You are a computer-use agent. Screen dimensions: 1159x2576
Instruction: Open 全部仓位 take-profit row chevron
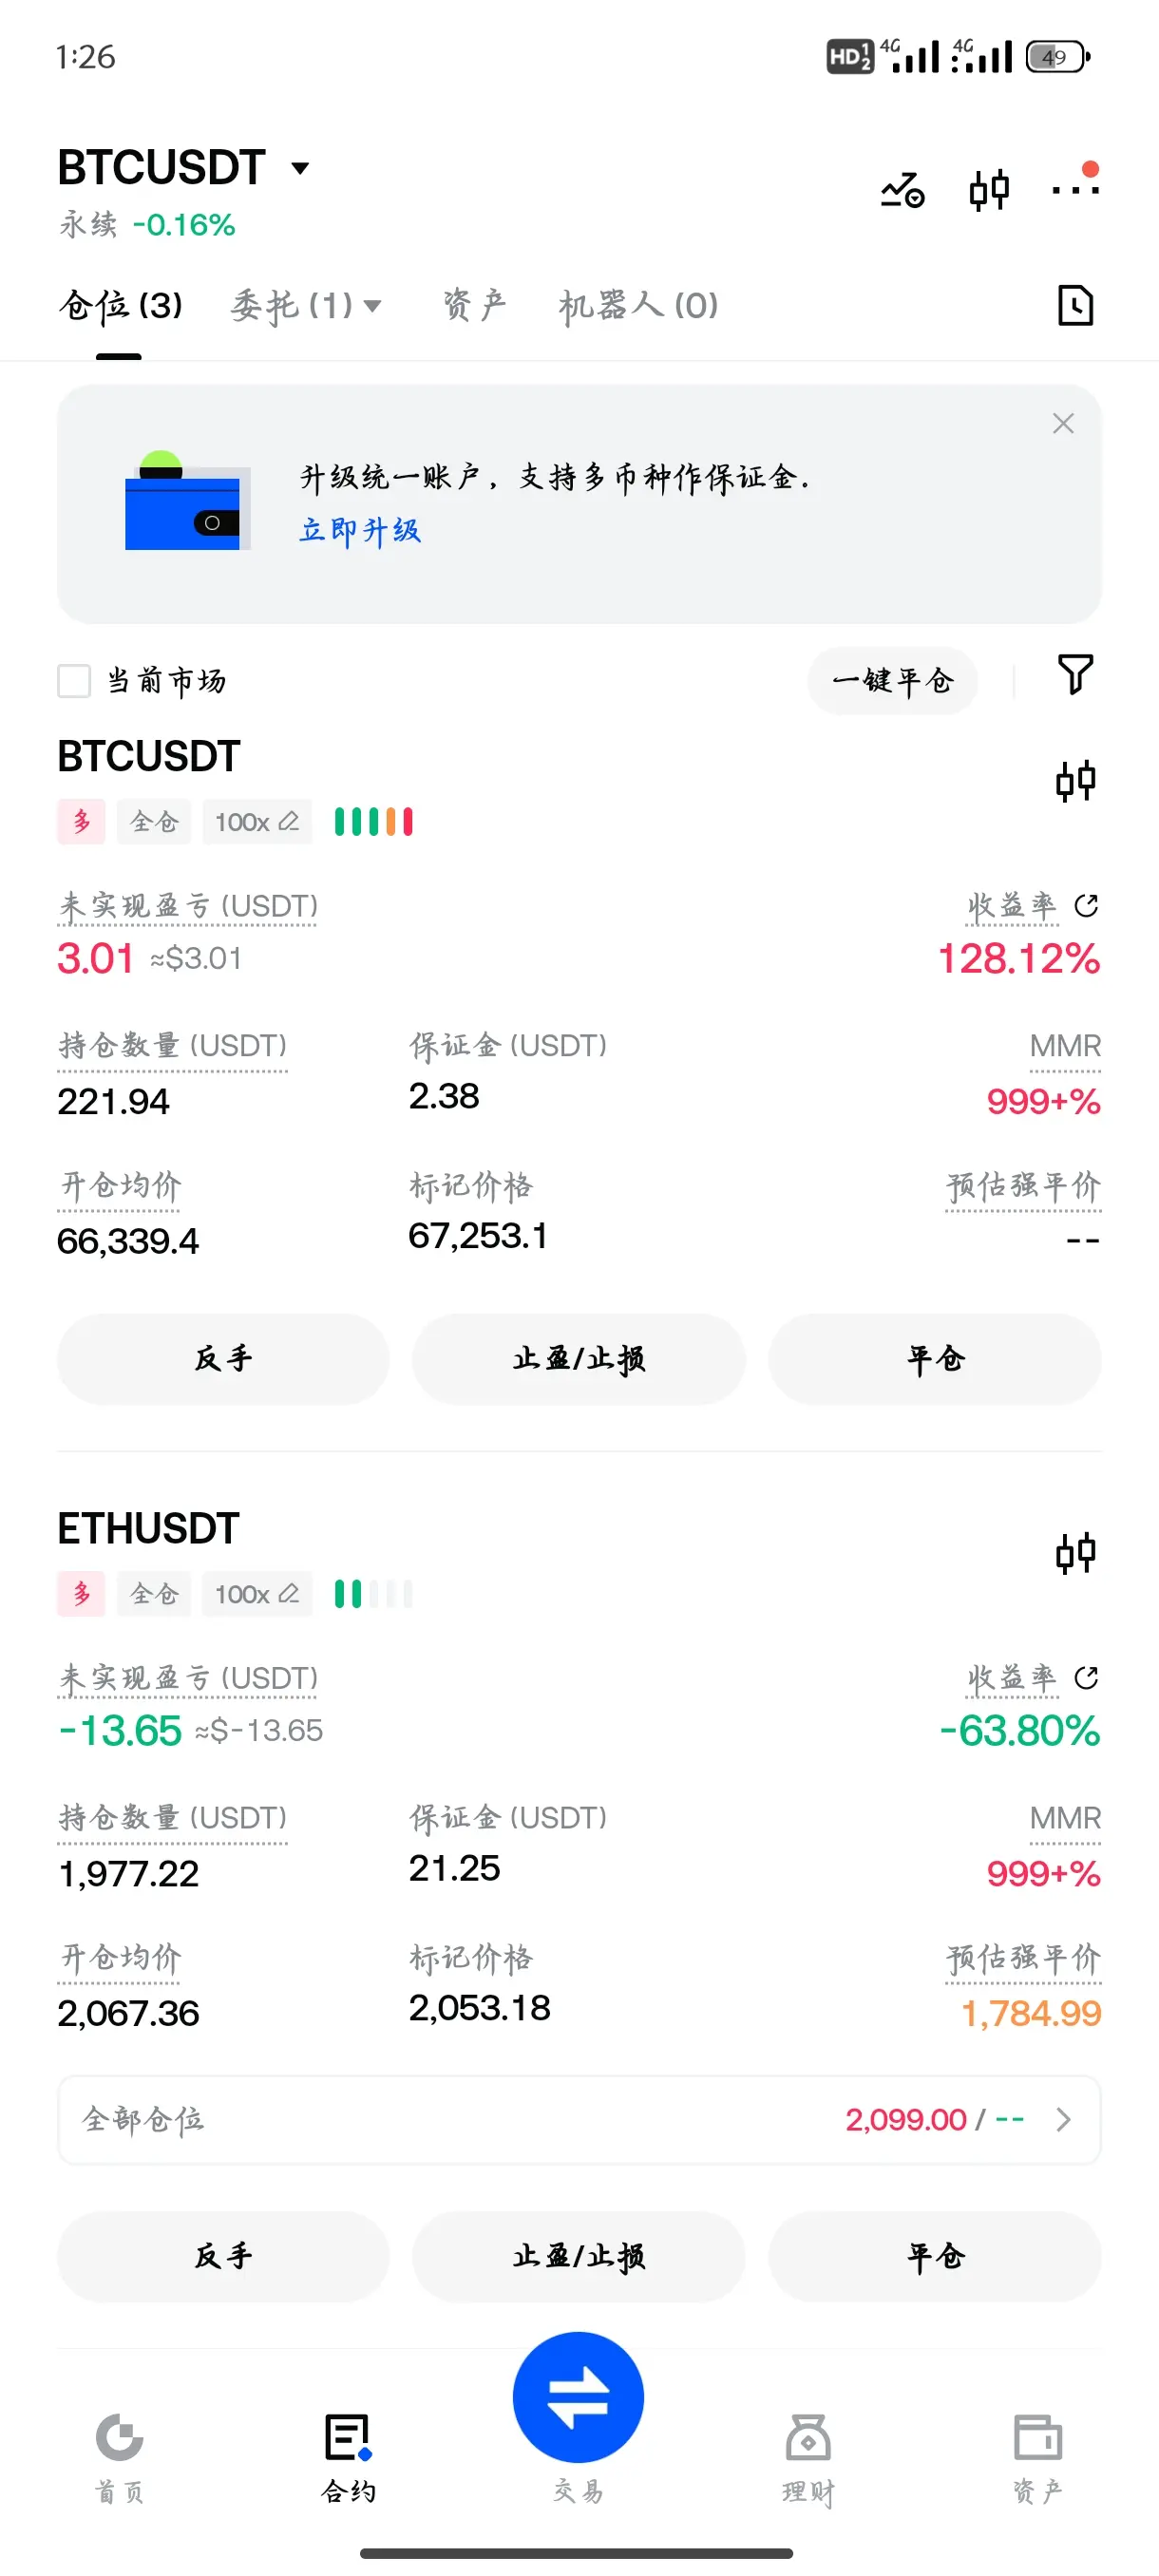(x=1063, y=2119)
